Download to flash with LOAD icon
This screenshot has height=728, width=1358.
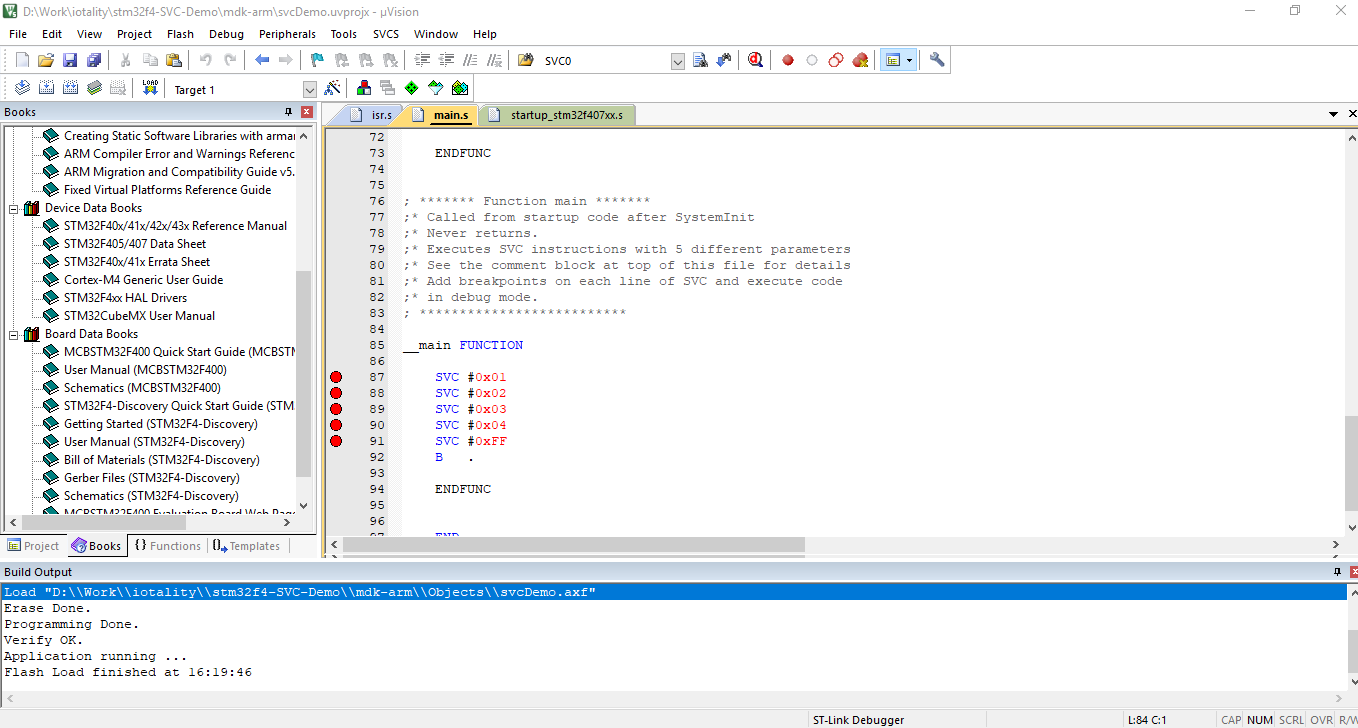pos(150,88)
